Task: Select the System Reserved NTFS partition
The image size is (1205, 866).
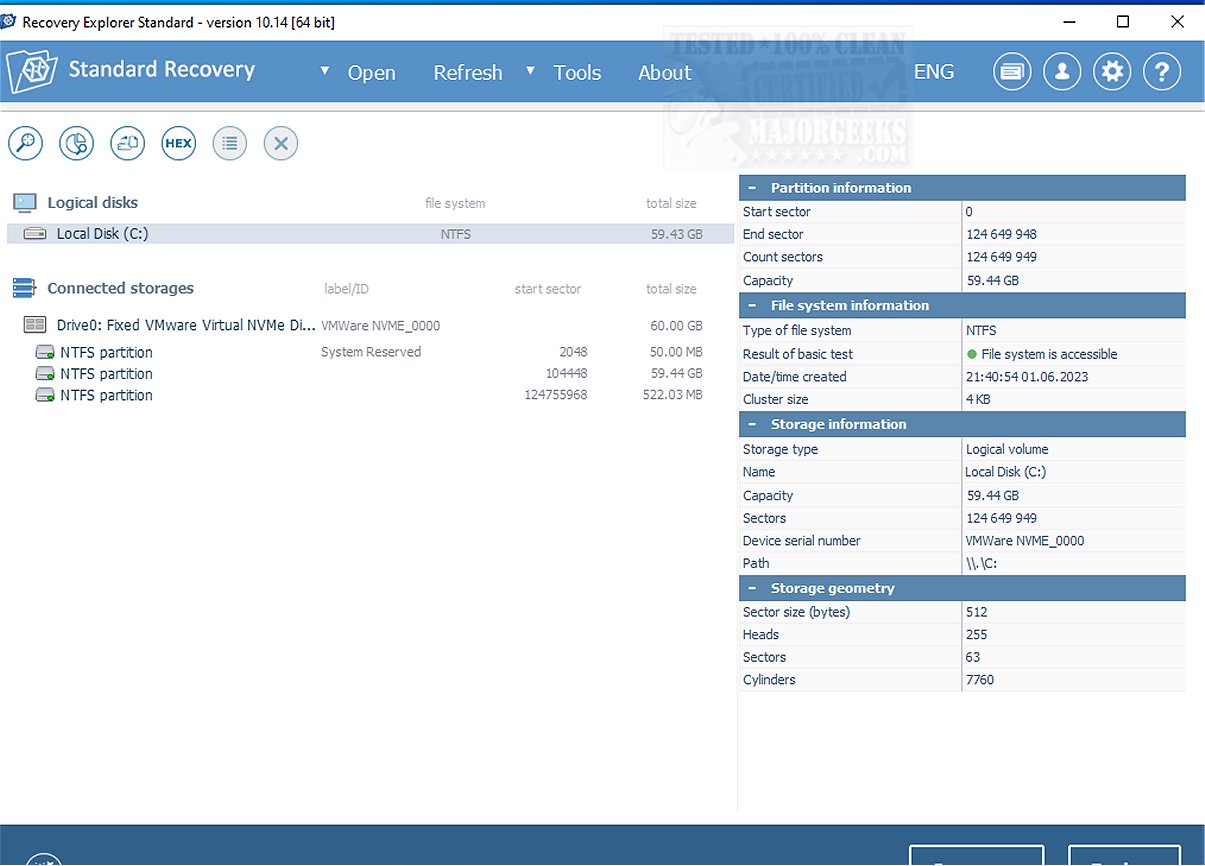Action: pos(120,352)
